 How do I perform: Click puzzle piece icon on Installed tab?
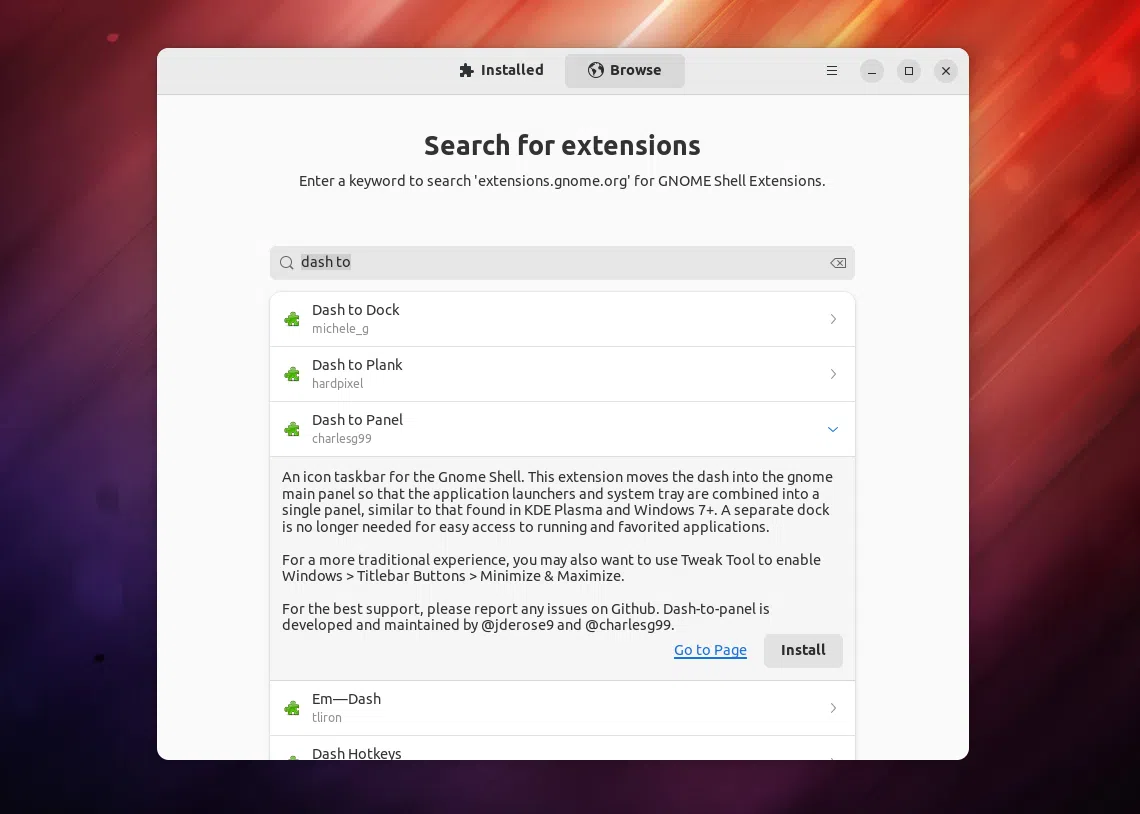tap(467, 70)
